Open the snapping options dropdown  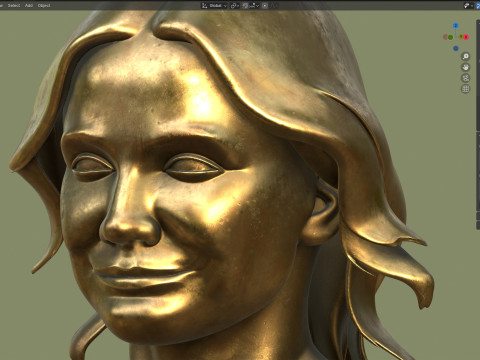254,5
